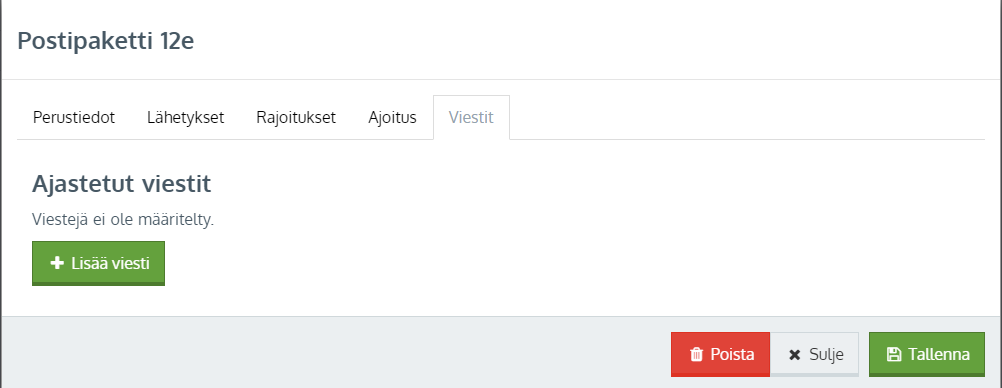Screen dimensions: 1002x388
Task: Click the word Poista on the red button
Action: pyautogui.click(x=732, y=354)
